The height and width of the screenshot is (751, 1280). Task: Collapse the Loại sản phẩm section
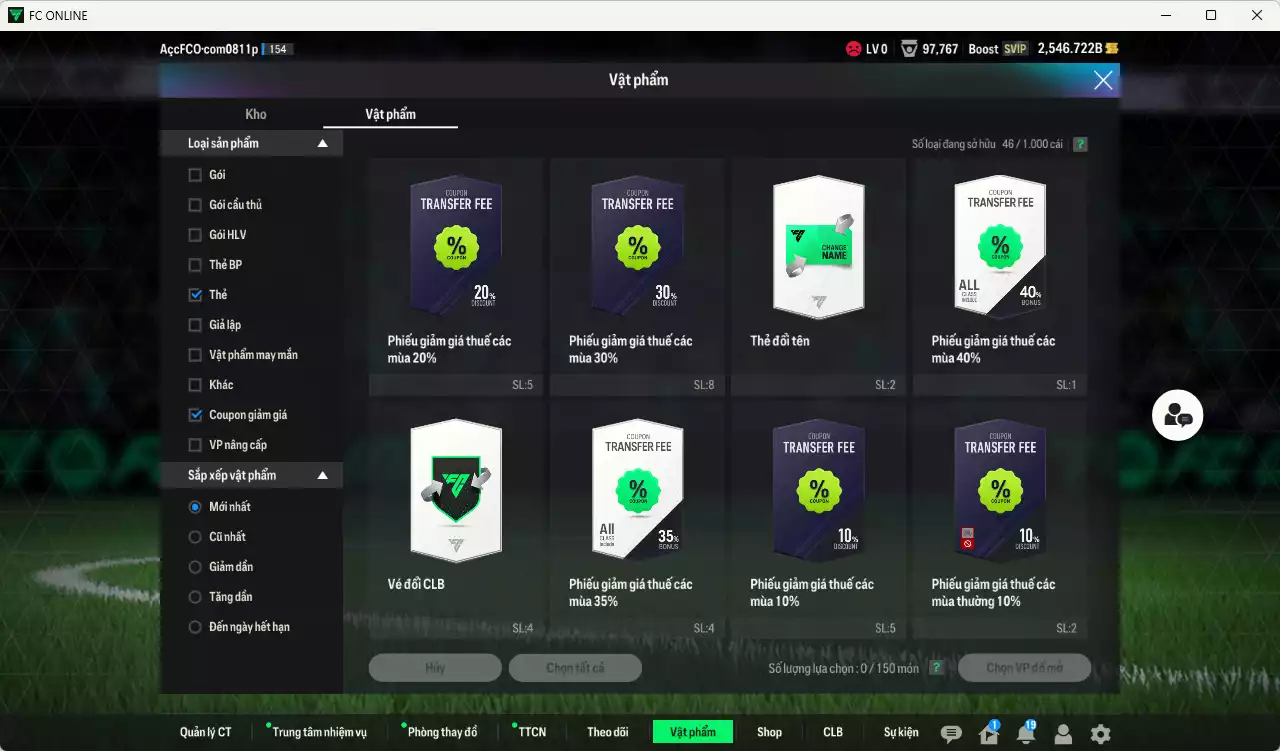pyautogui.click(x=322, y=143)
